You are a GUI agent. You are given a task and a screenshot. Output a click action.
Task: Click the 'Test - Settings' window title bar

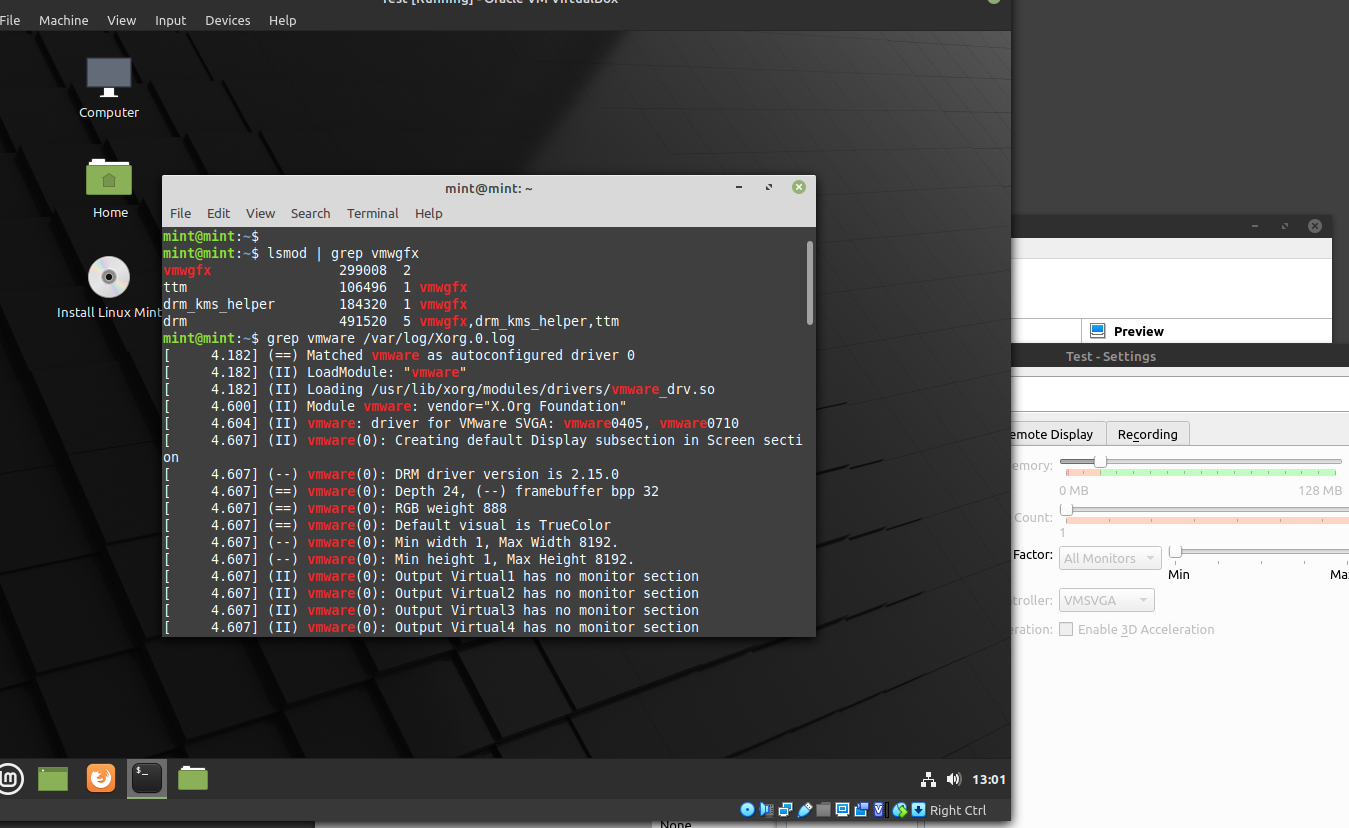pyautogui.click(x=1180, y=356)
